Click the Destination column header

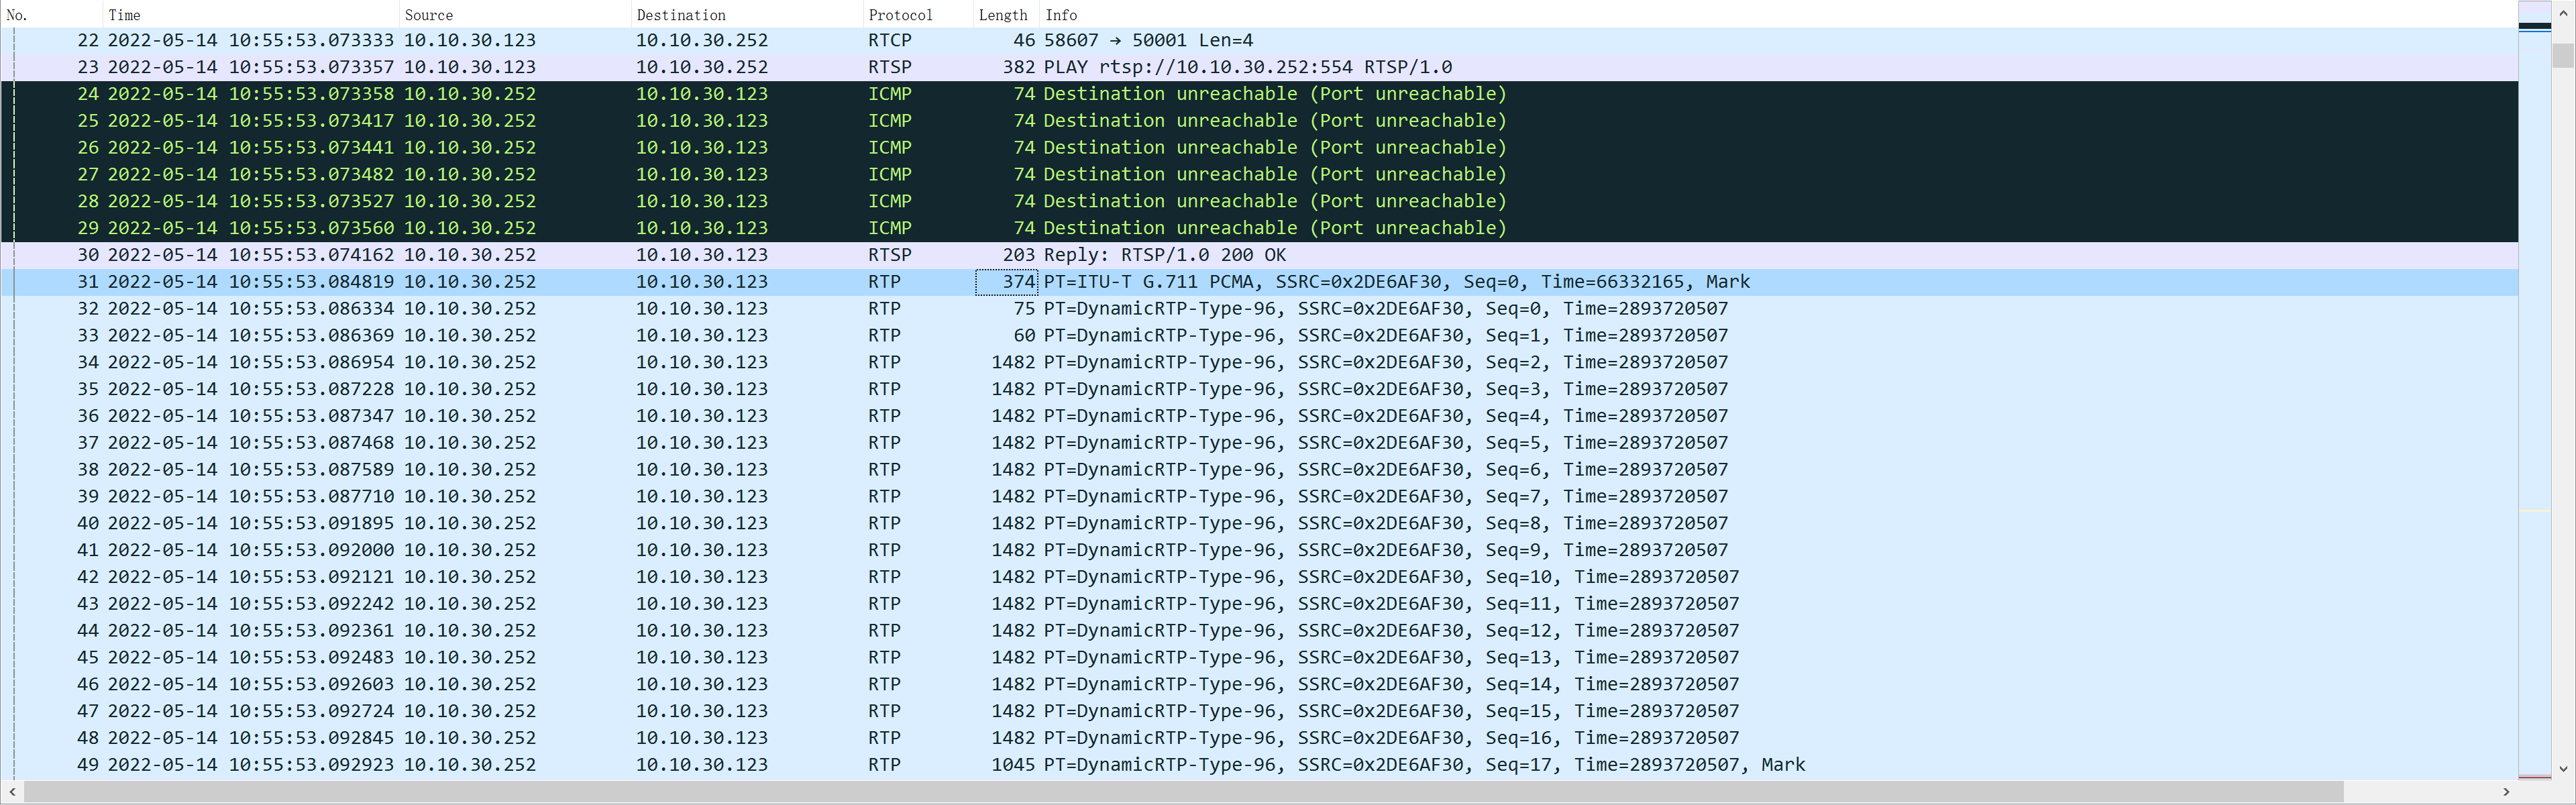pos(746,14)
